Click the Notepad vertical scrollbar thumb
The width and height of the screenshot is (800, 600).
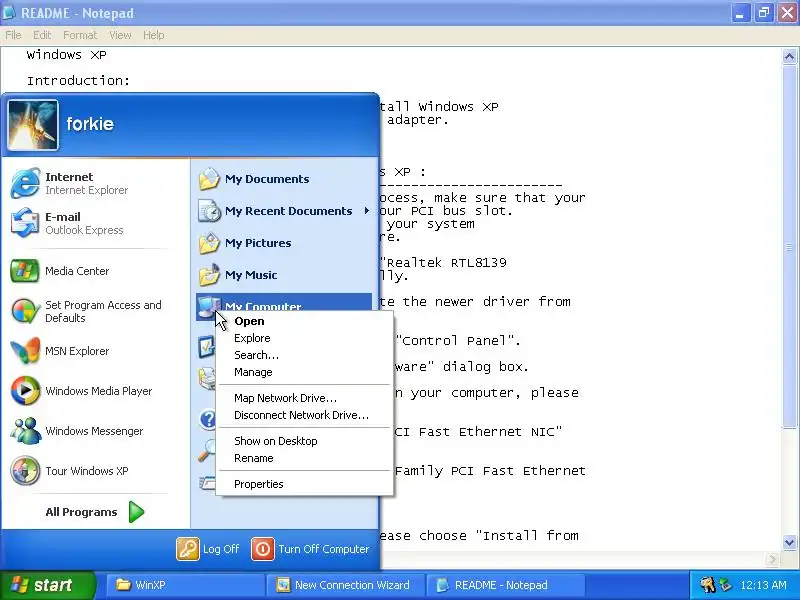(x=789, y=248)
